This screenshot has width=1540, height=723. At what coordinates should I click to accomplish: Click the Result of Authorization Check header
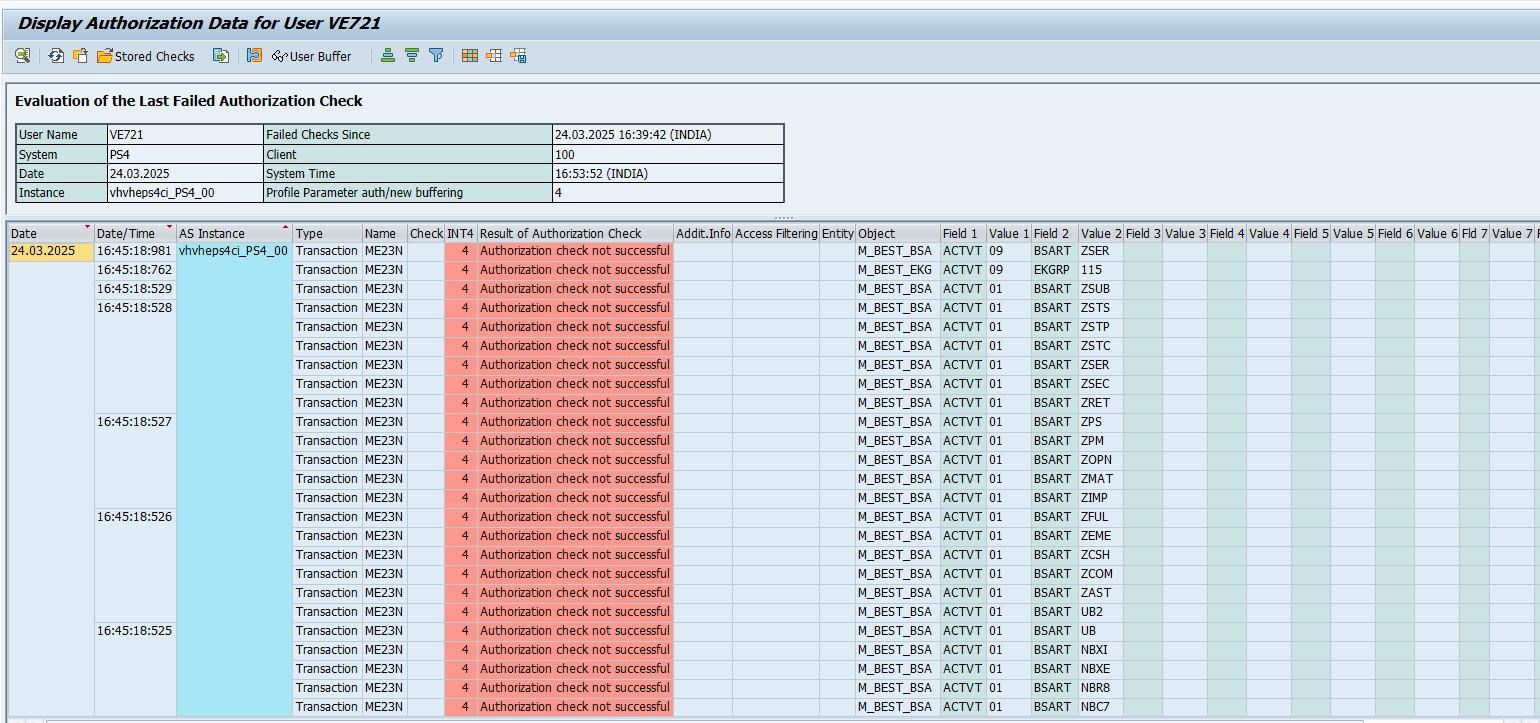click(561, 233)
